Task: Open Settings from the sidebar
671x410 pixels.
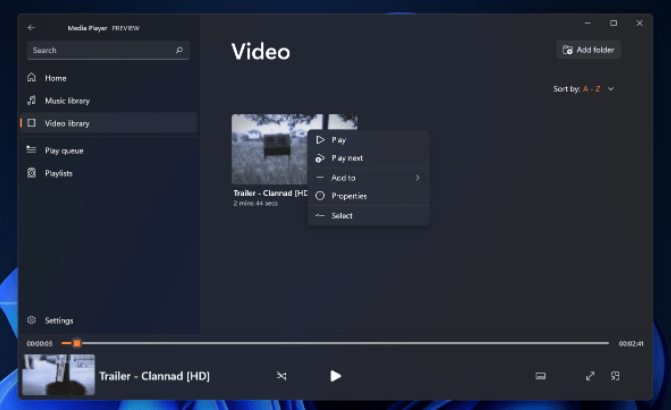Action: (108, 320)
